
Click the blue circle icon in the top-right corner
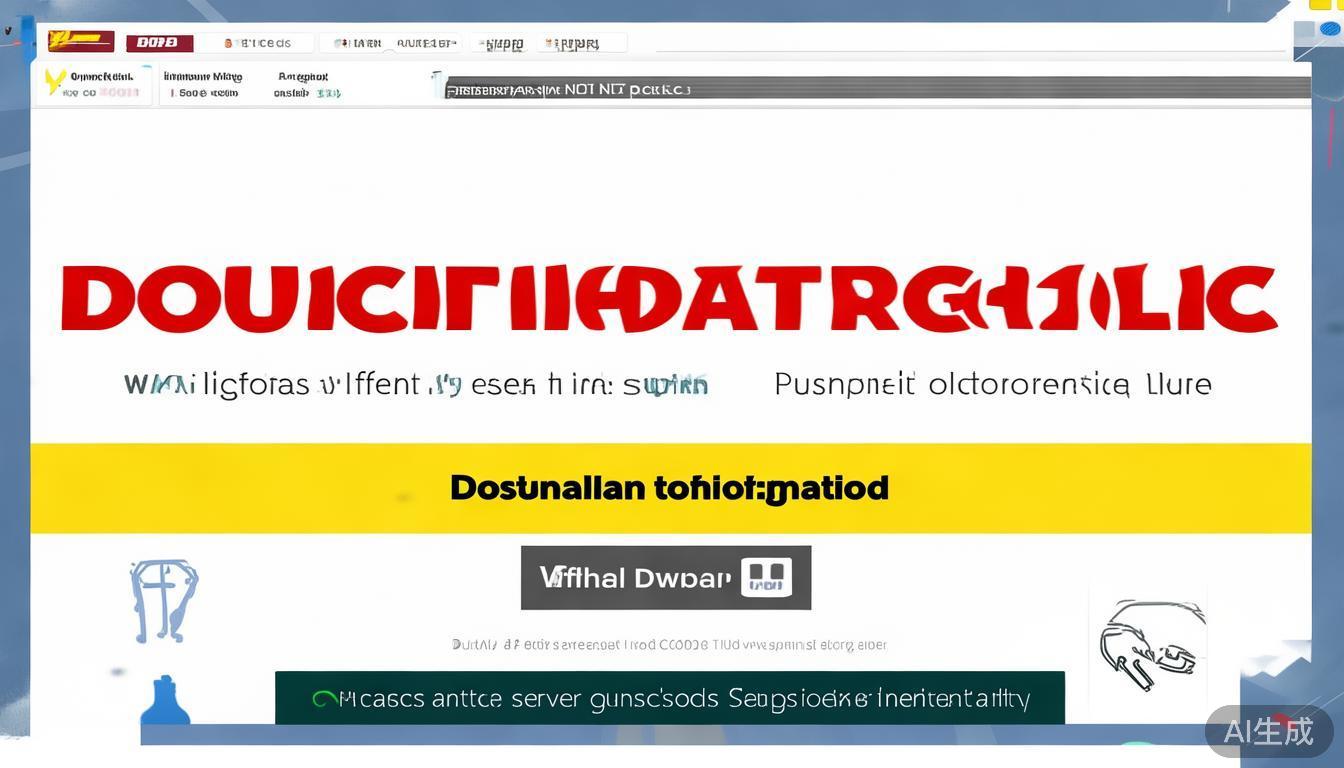coord(1330,29)
